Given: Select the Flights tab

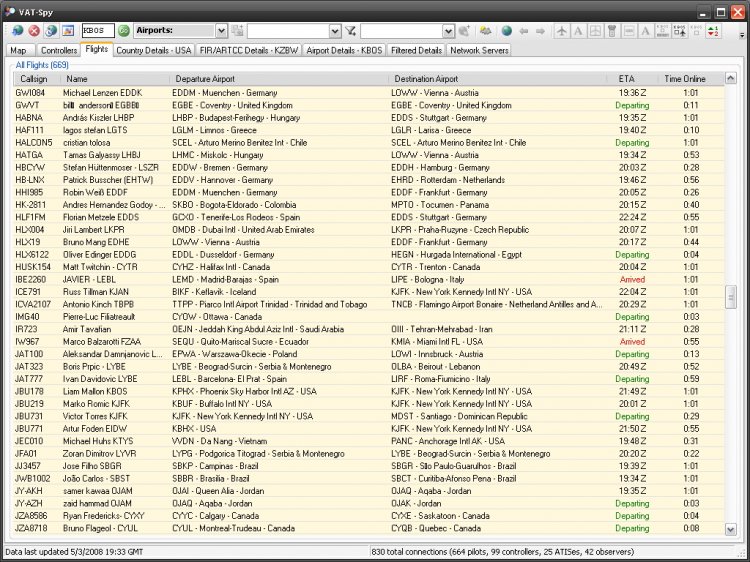Looking at the screenshot, I should (x=97, y=49).
